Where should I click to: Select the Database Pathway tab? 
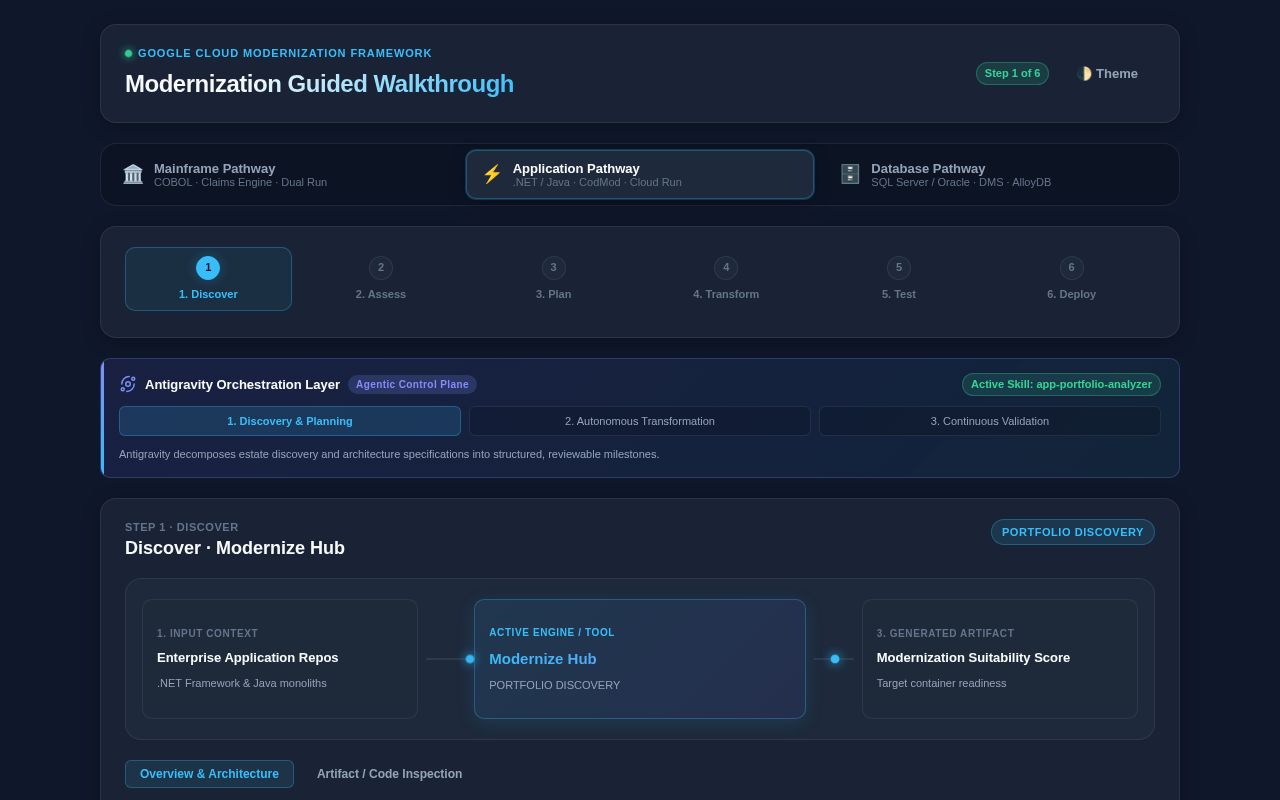998,175
